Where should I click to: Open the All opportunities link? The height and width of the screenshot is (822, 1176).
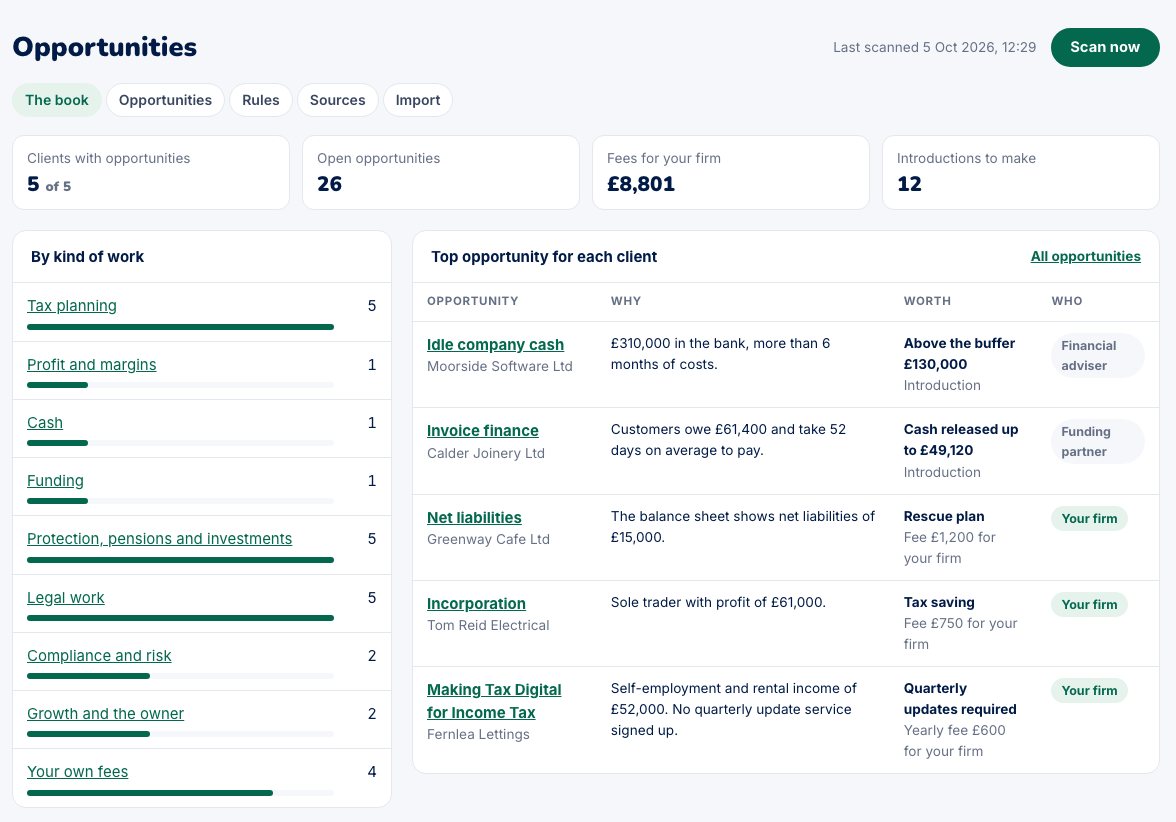coord(1085,256)
